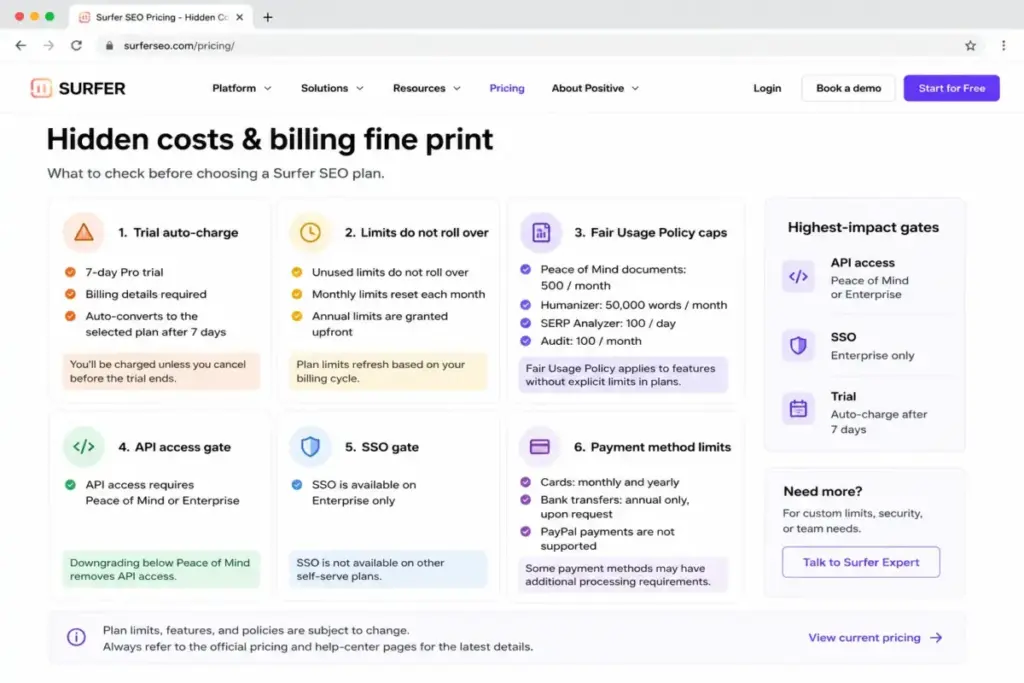This screenshot has height=683, width=1024.
Task: Click text 'Bank transfers: annual only, upon request'
Action: [x=615, y=507]
